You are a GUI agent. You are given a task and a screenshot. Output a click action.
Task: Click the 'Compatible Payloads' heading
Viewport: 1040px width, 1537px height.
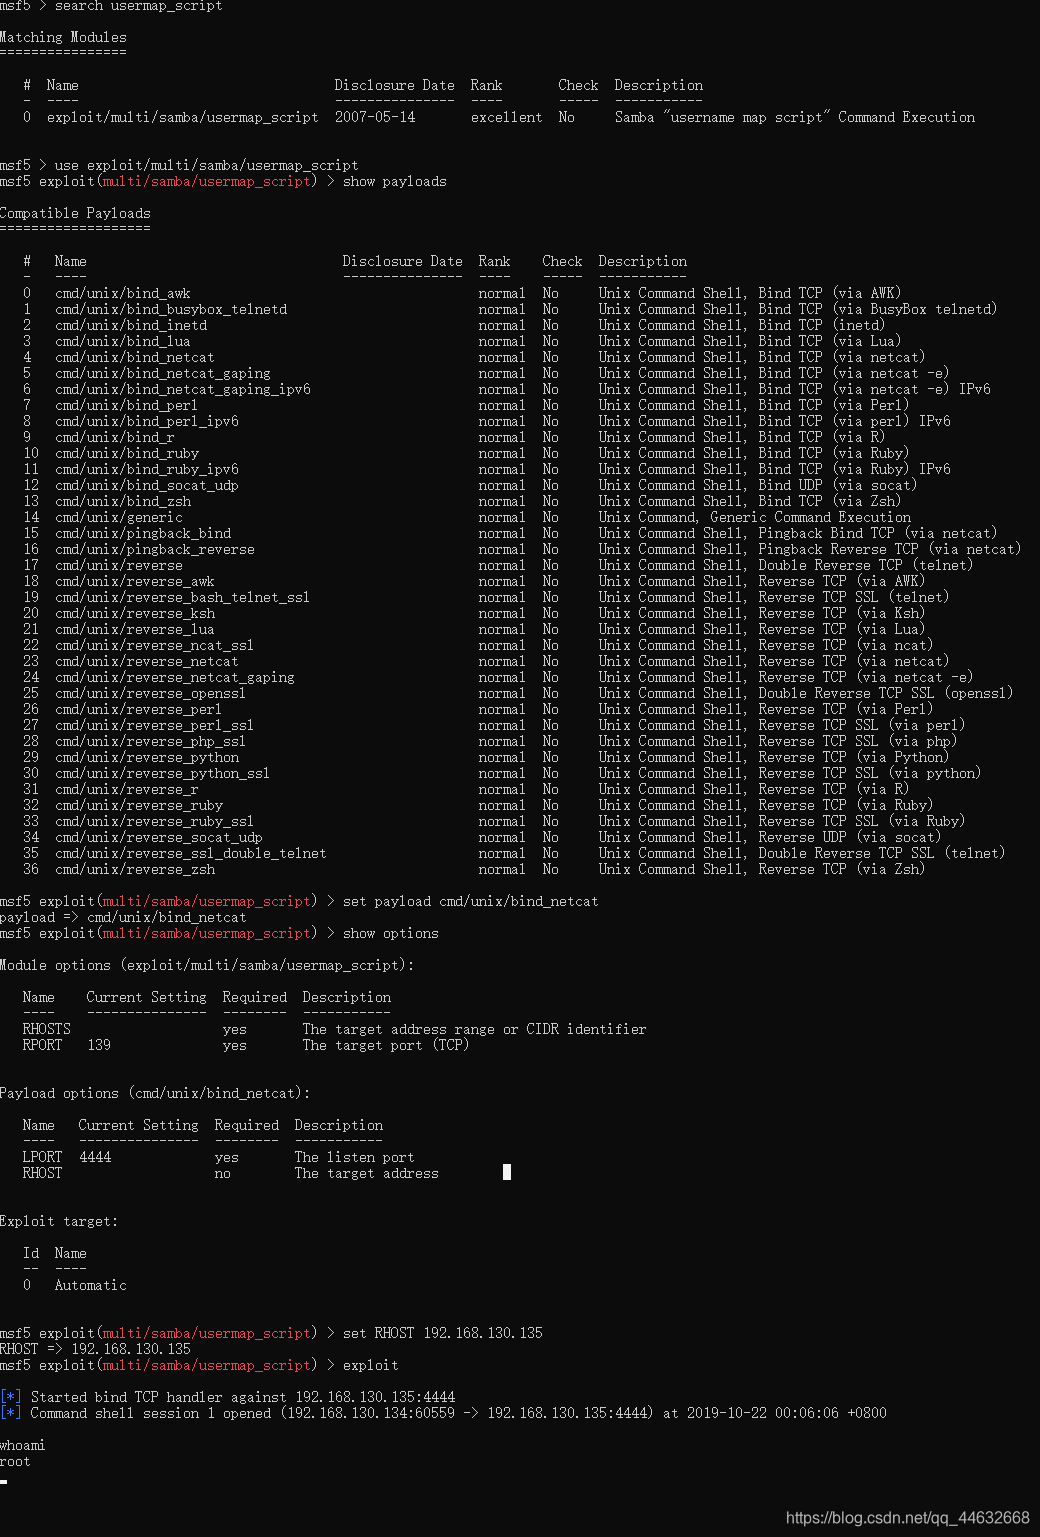(x=75, y=213)
